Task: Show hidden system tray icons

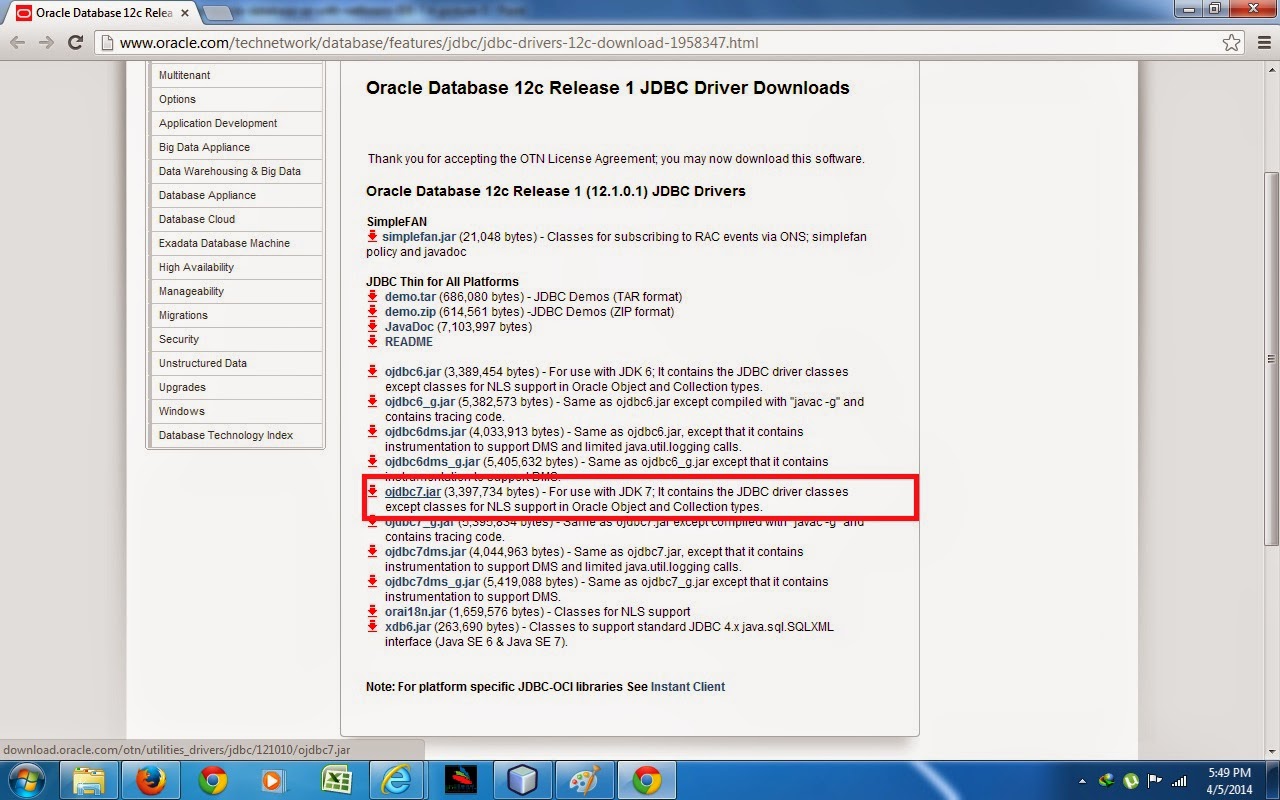Action: click(1083, 781)
